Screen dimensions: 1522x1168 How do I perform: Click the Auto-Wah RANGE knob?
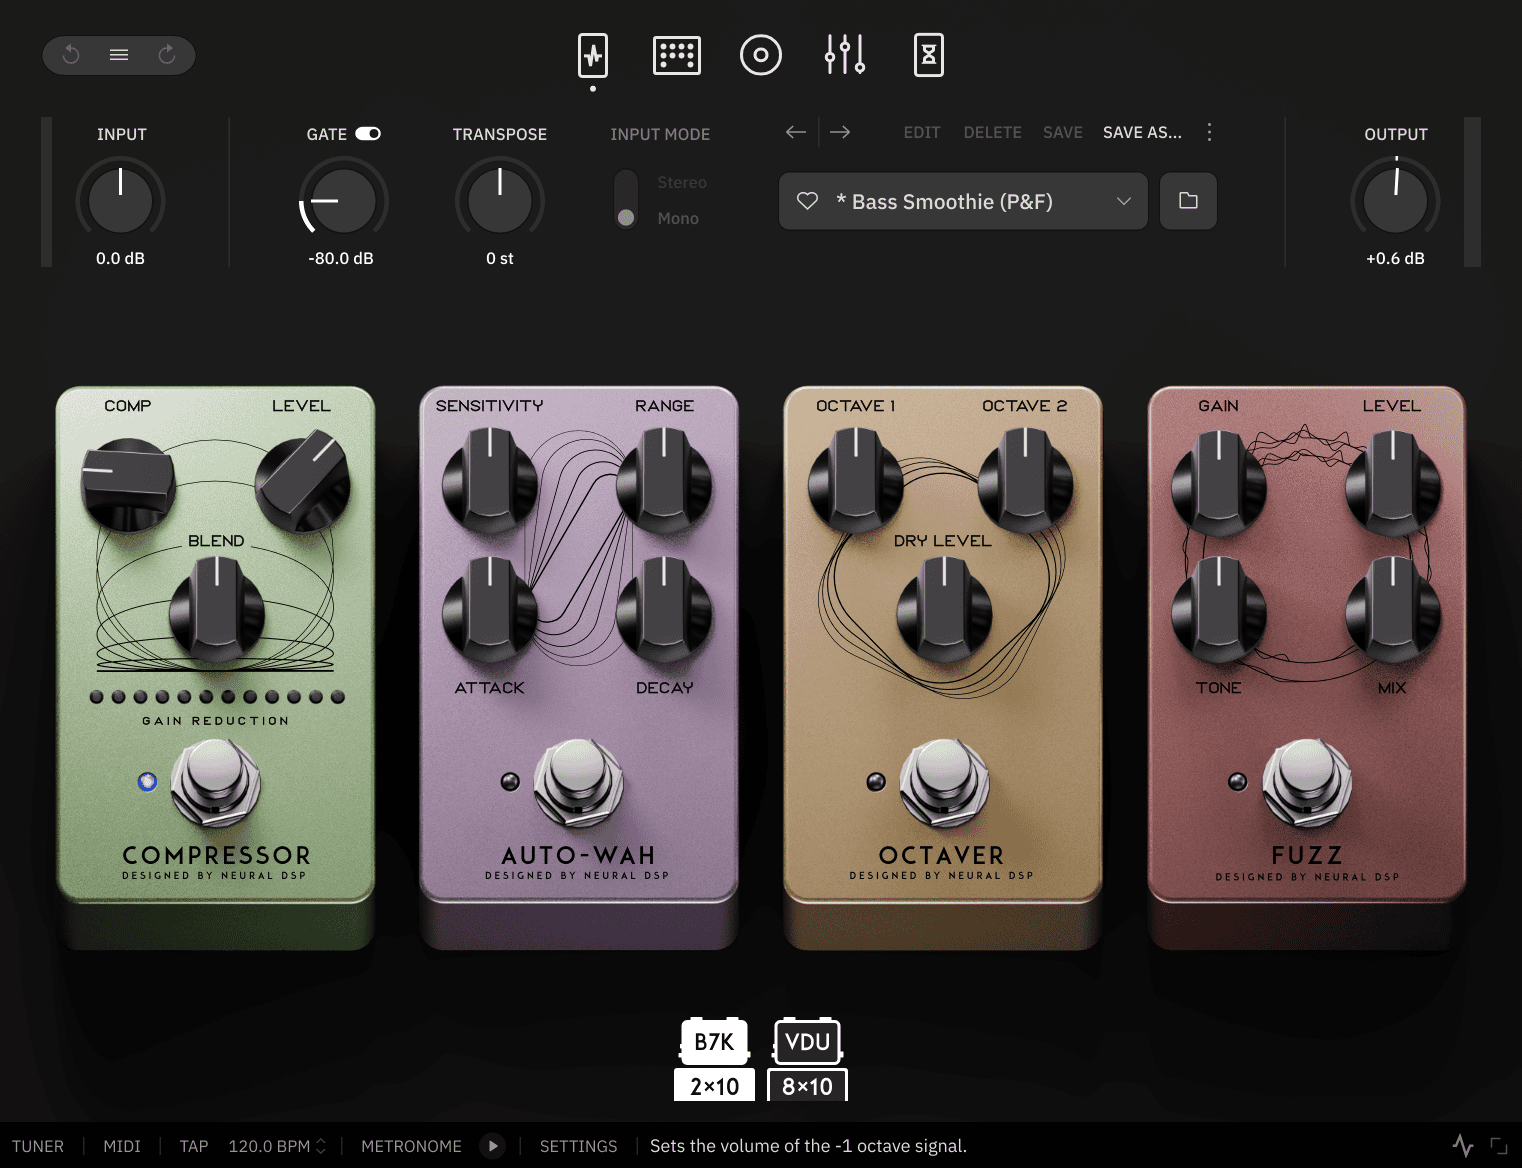(665, 482)
